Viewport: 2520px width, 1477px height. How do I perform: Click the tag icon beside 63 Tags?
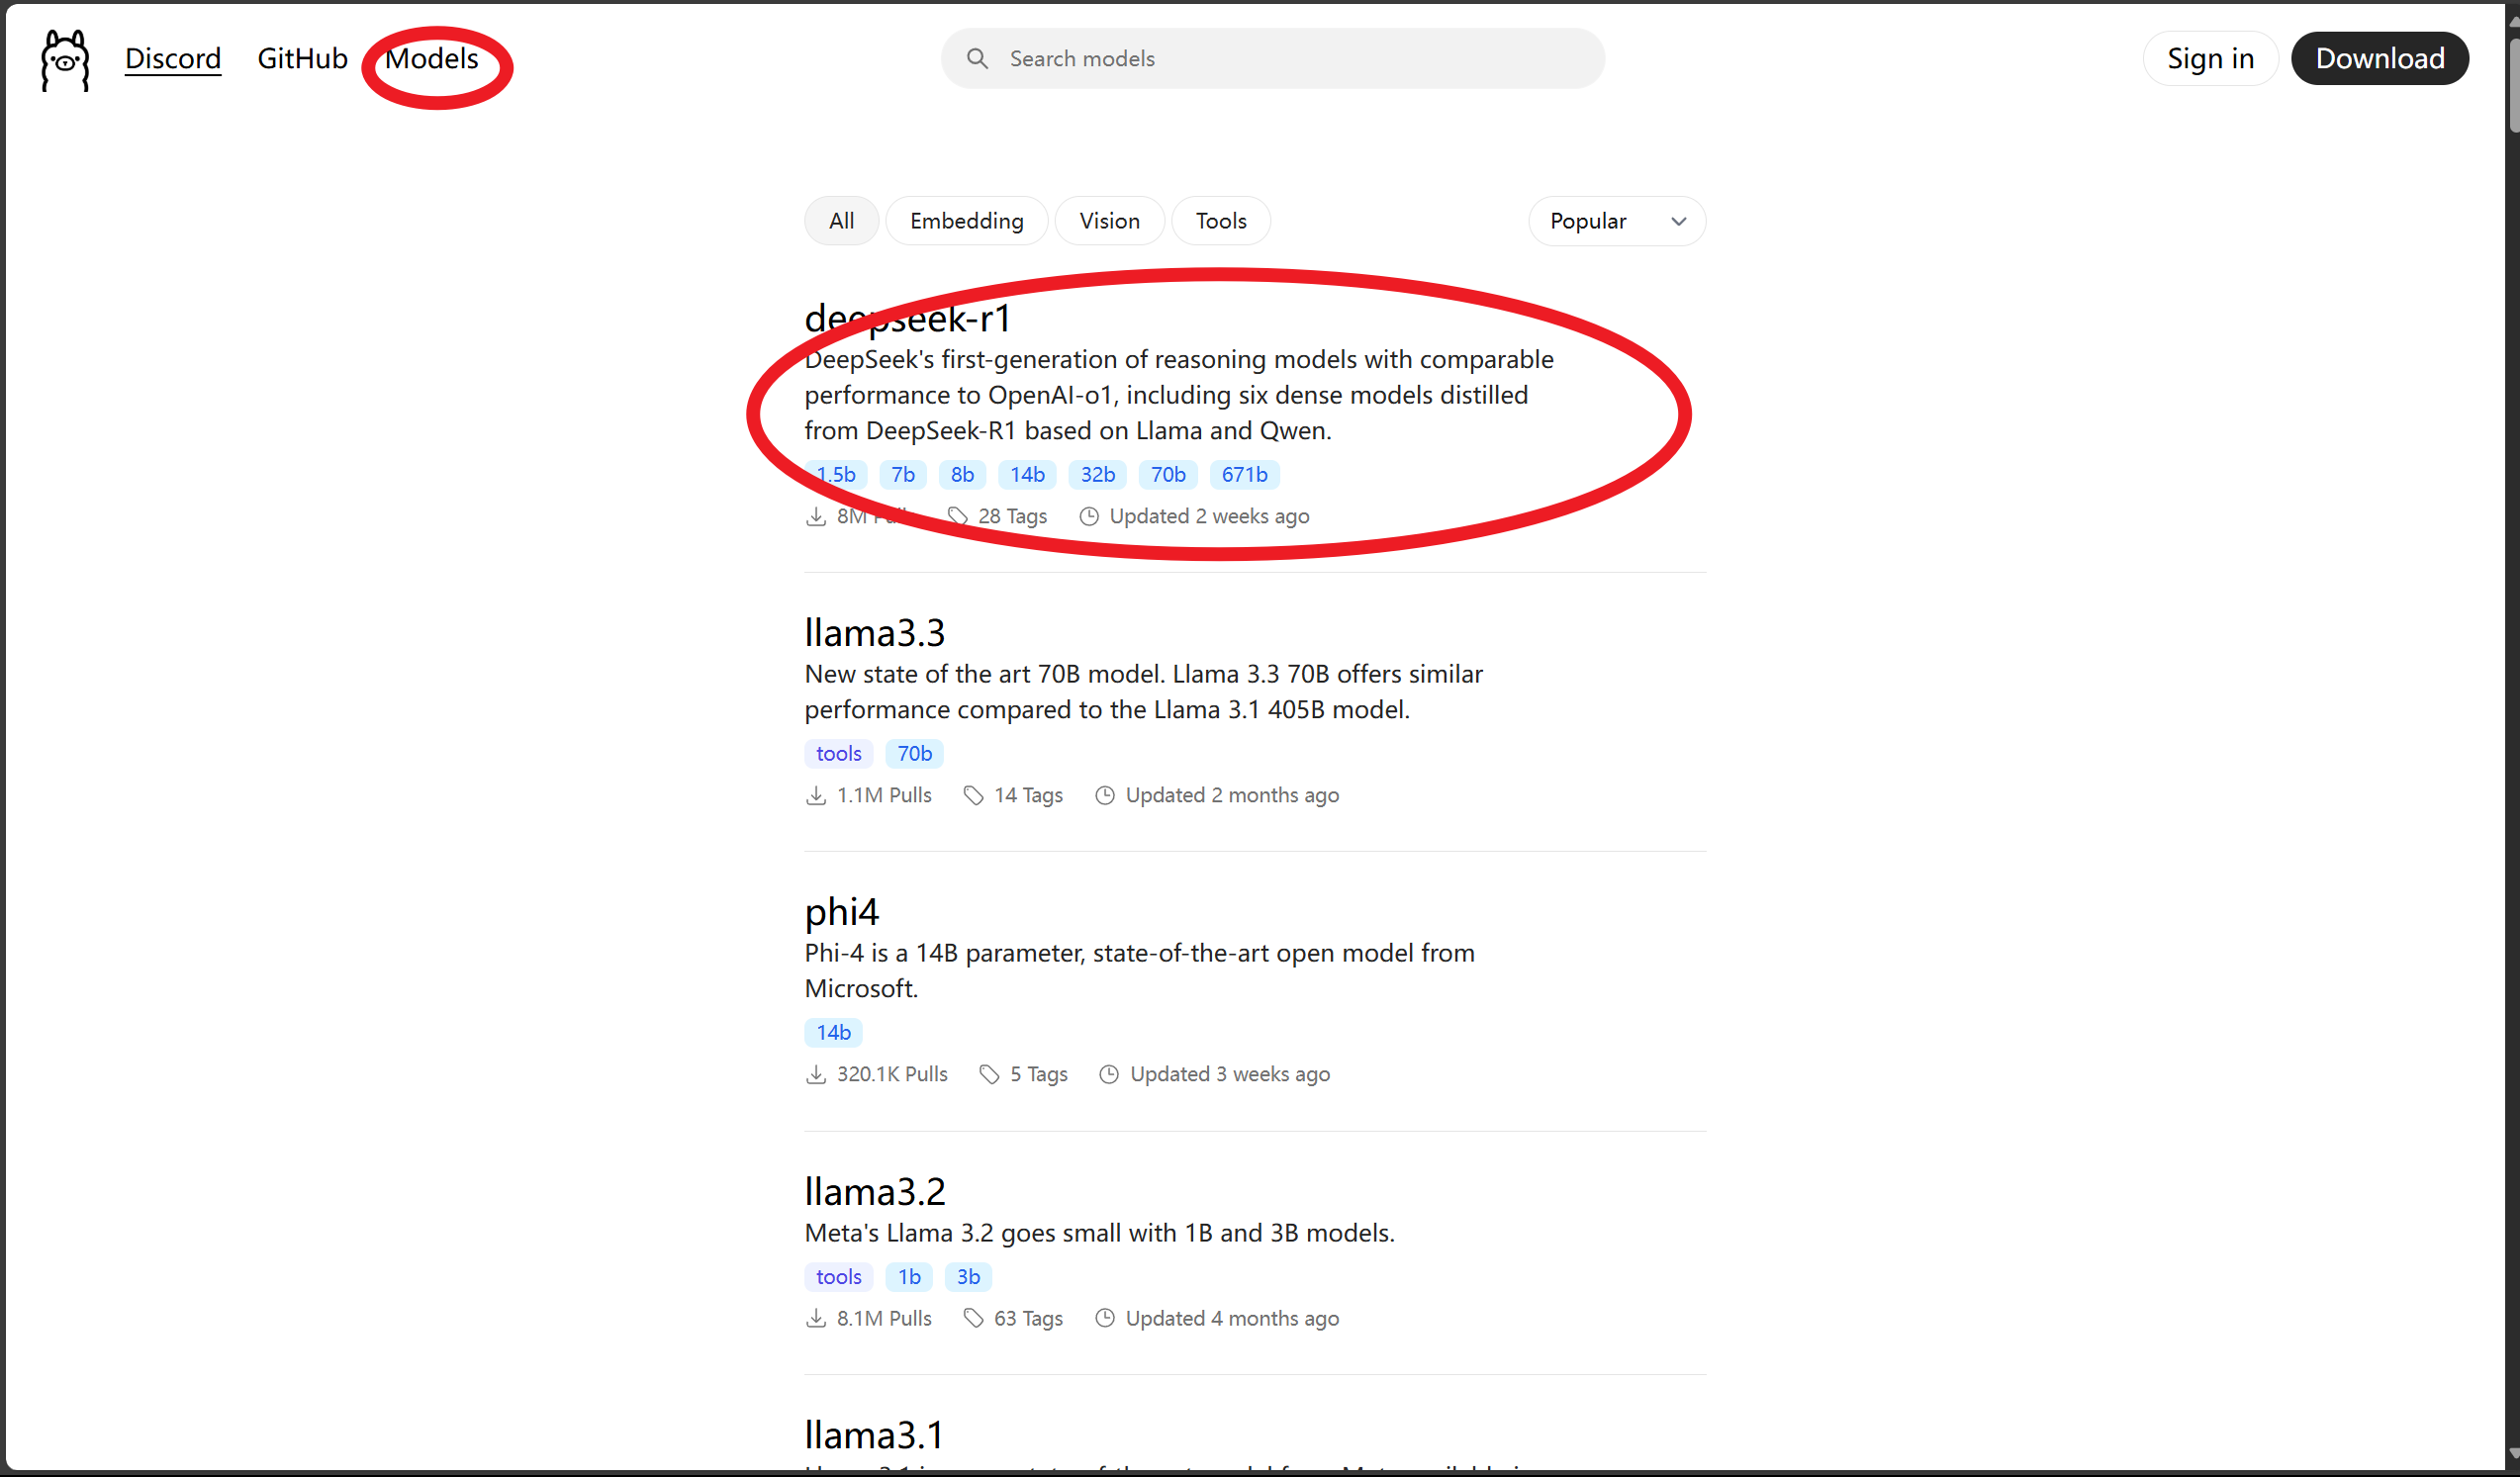(x=973, y=1318)
